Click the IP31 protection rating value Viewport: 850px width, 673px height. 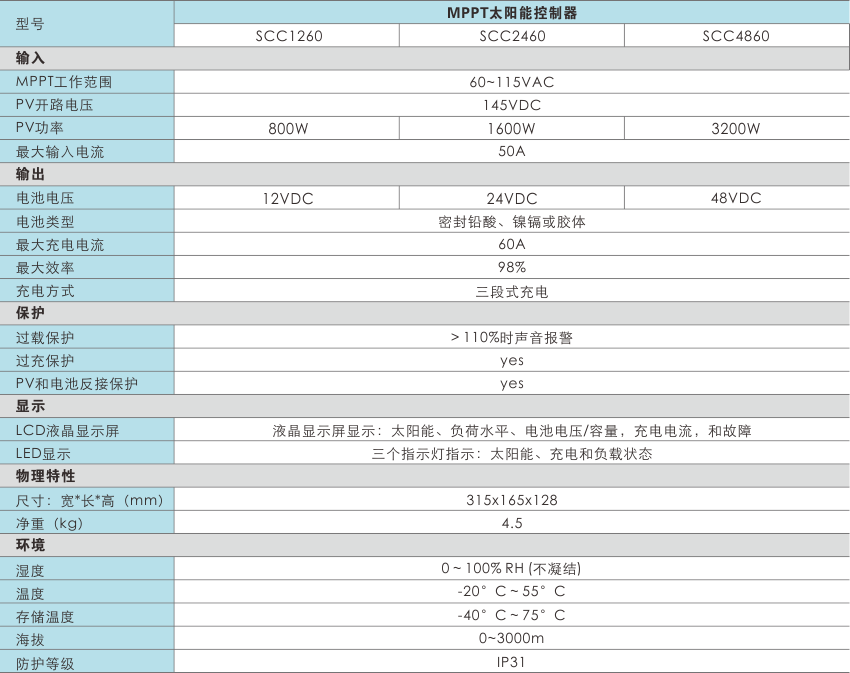511,661
